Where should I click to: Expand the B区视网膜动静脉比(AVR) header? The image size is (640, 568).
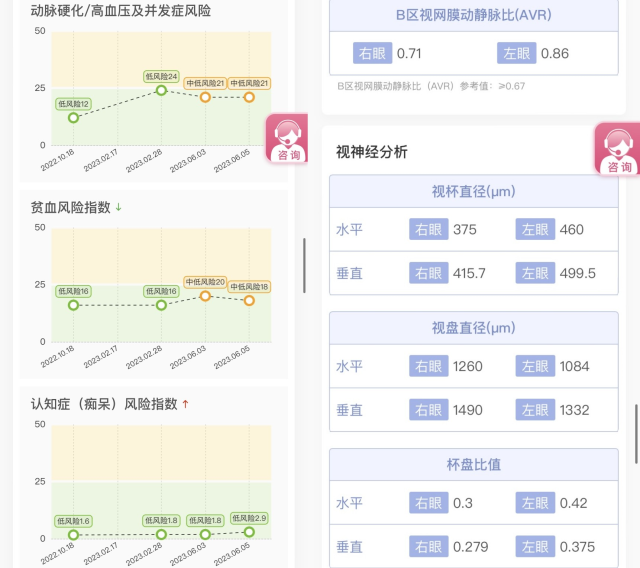click(x=473, y=16)
